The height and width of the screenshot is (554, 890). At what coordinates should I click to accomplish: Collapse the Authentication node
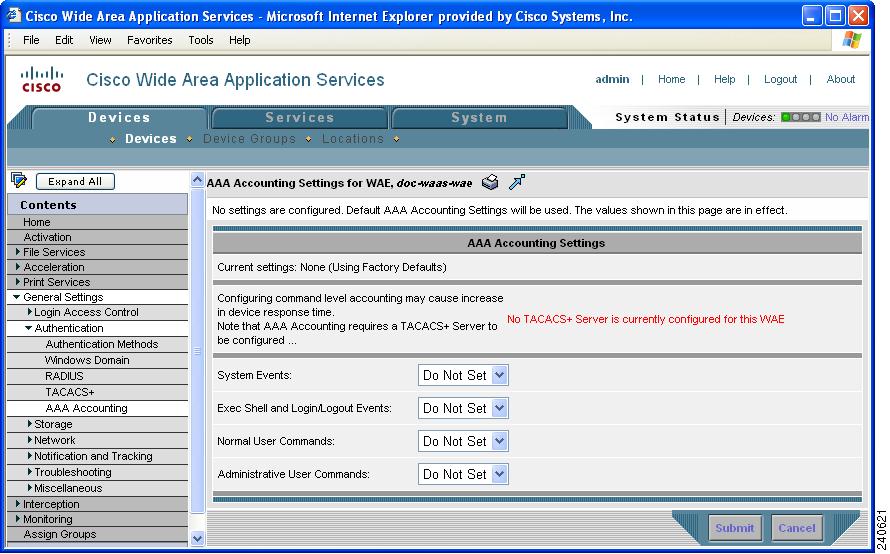coord(28,328)
